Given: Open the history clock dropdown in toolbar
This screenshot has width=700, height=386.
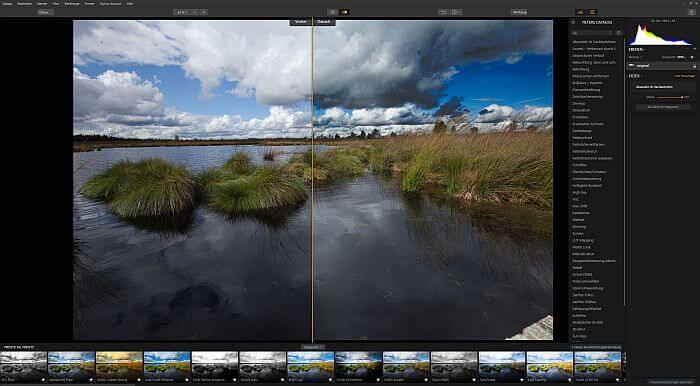Looking at the screenshot, I should [x=456, y=12].
